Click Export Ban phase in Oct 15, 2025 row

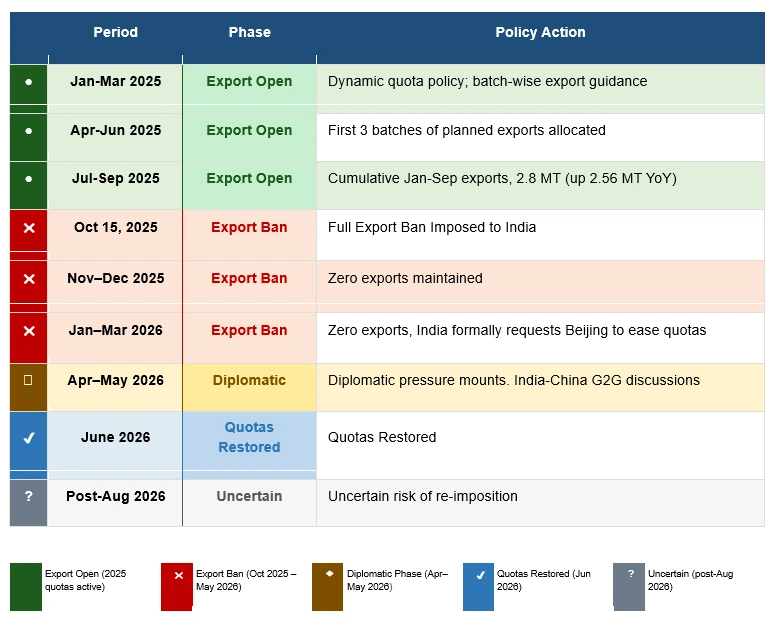click(x=249, y=234)
